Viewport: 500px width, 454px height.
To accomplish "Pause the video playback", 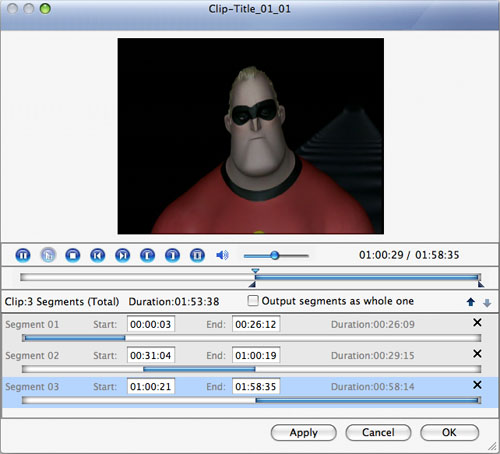I will coord(23,255).
